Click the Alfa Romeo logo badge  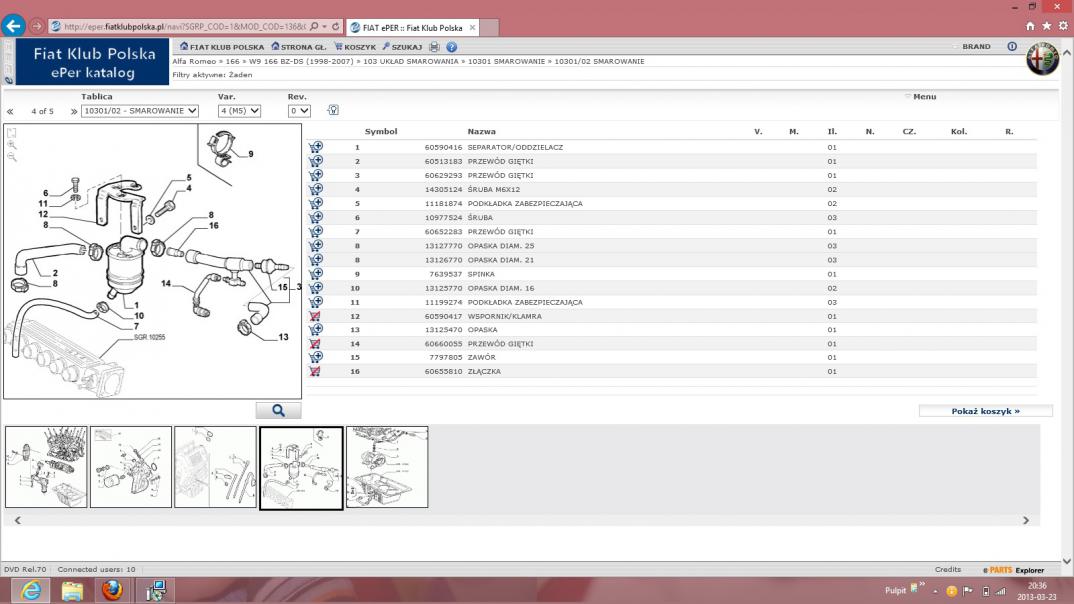point(1042,60)
